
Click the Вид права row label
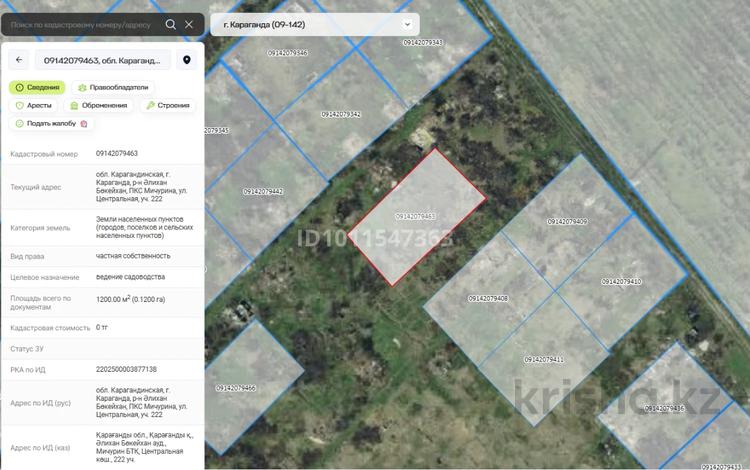[x=27, y=256]
